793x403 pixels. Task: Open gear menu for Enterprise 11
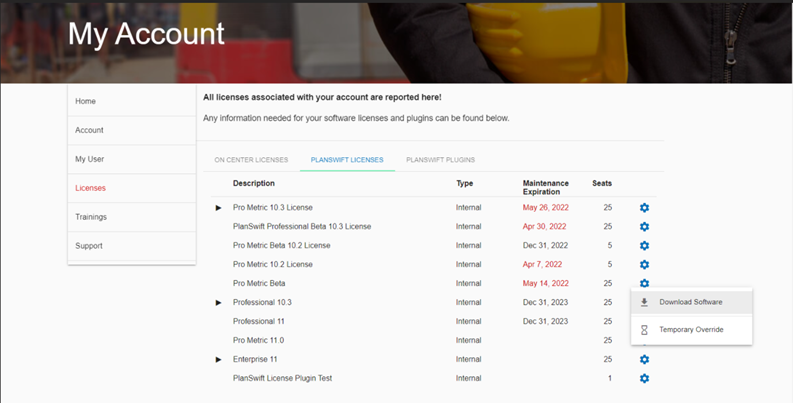coord(644,360)
